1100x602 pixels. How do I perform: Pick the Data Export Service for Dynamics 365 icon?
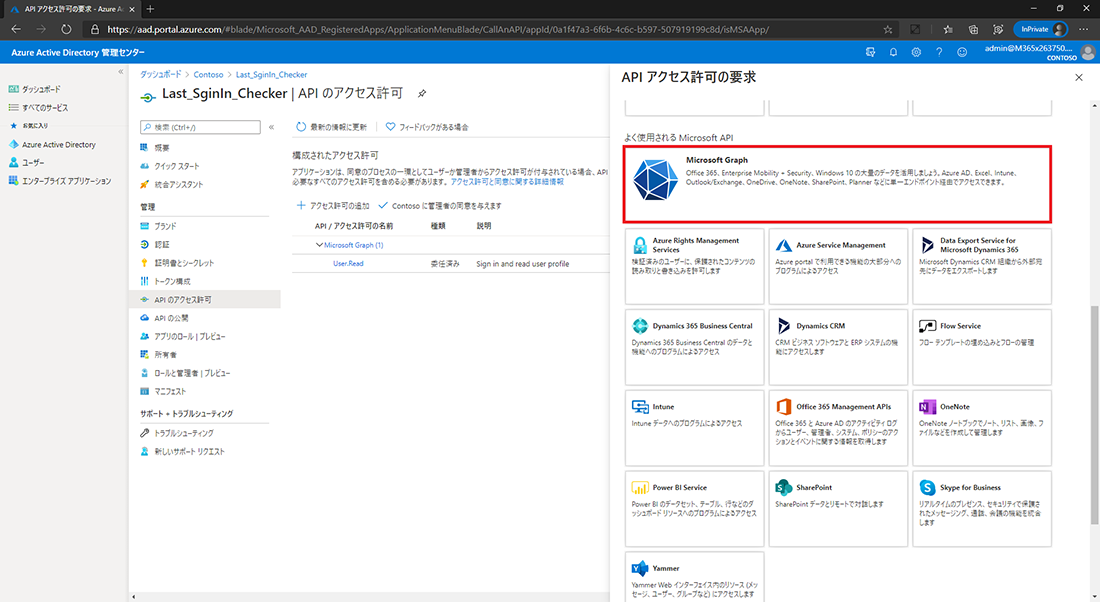pyautogui.click(x=927, y=245)
